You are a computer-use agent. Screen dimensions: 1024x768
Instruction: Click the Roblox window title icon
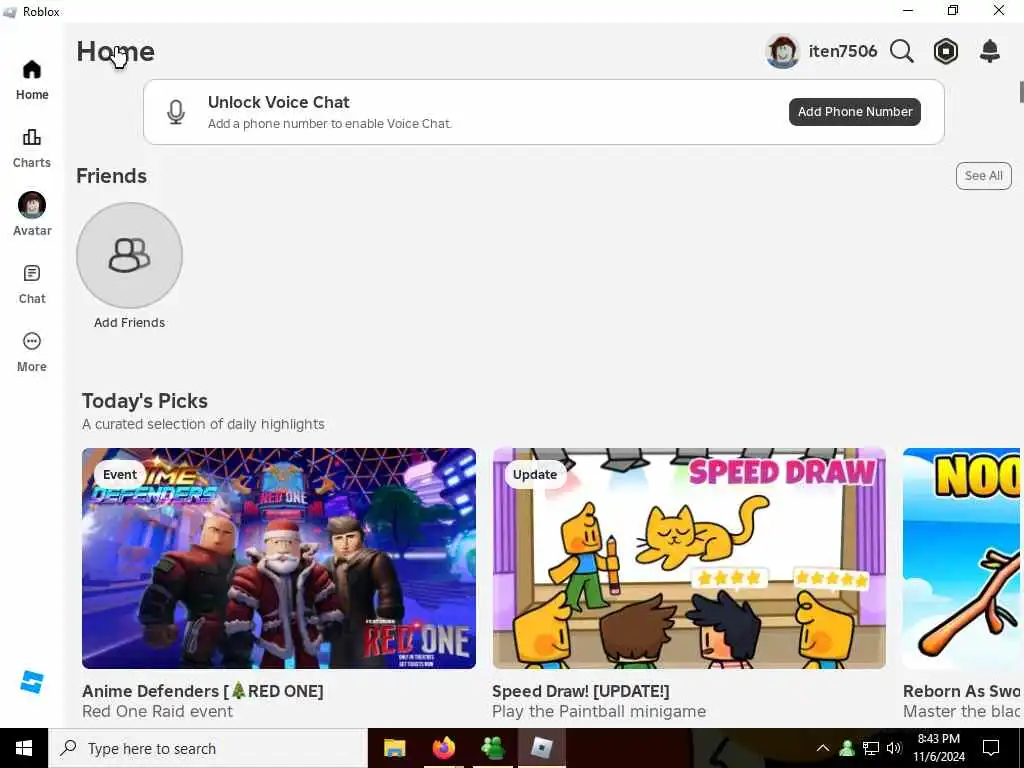point(10,12)
